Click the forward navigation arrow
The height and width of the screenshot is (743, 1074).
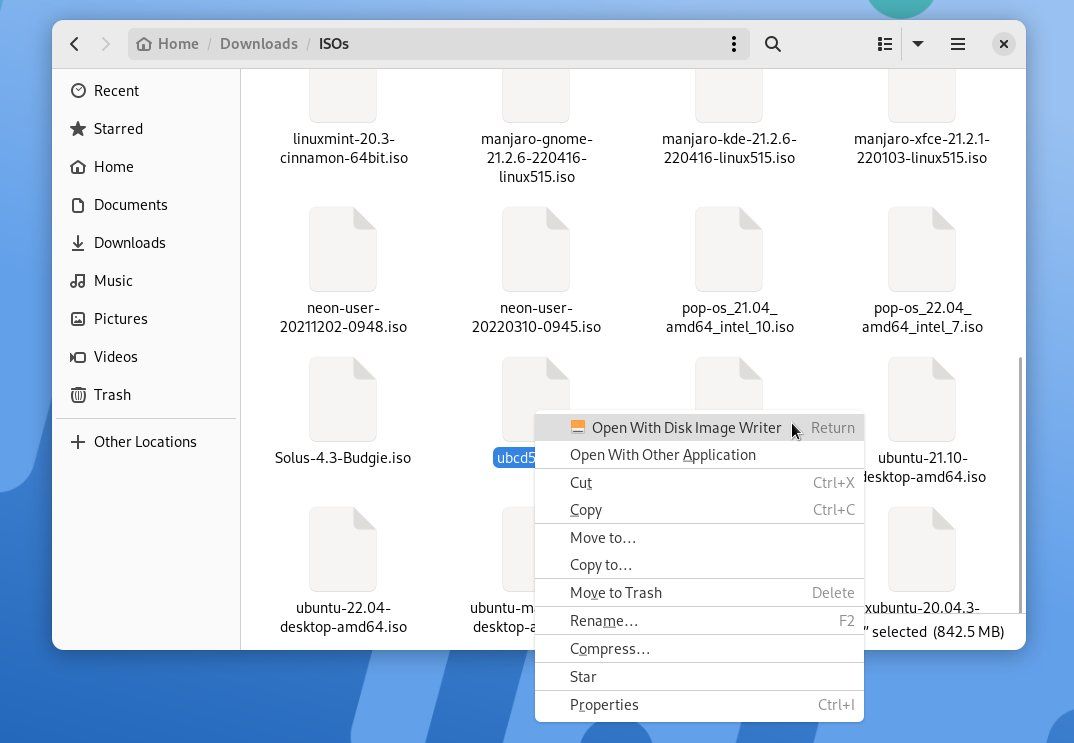coord(105,44)
